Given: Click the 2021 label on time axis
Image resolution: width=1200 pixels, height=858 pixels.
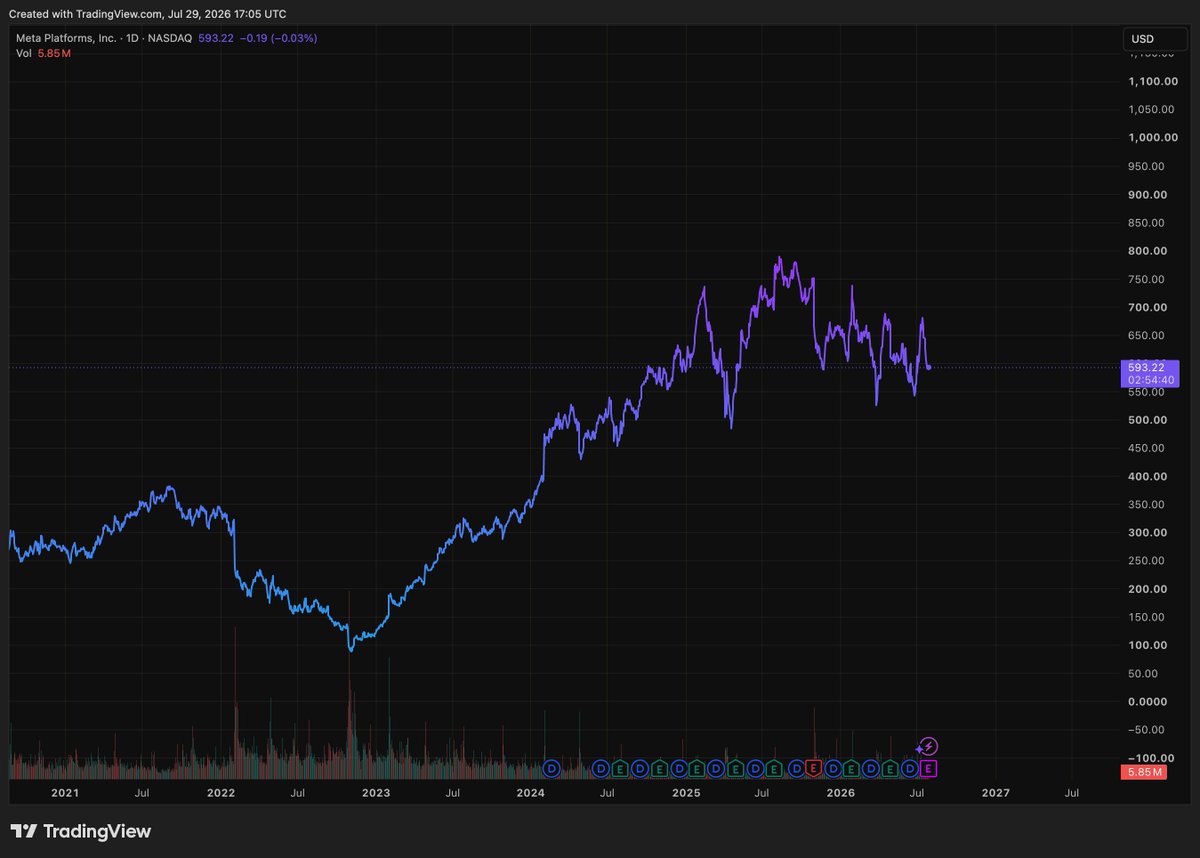Looking at the screenshot, I should [x=65, y=793].
